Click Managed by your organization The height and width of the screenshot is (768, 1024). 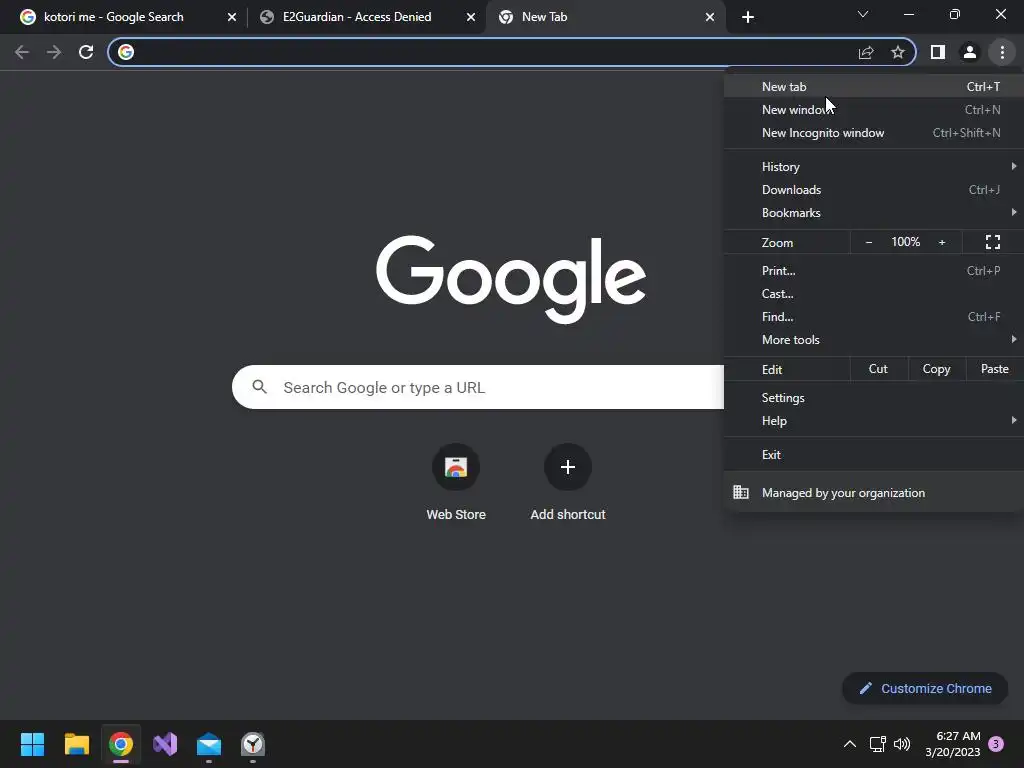(x=874, y=493)
